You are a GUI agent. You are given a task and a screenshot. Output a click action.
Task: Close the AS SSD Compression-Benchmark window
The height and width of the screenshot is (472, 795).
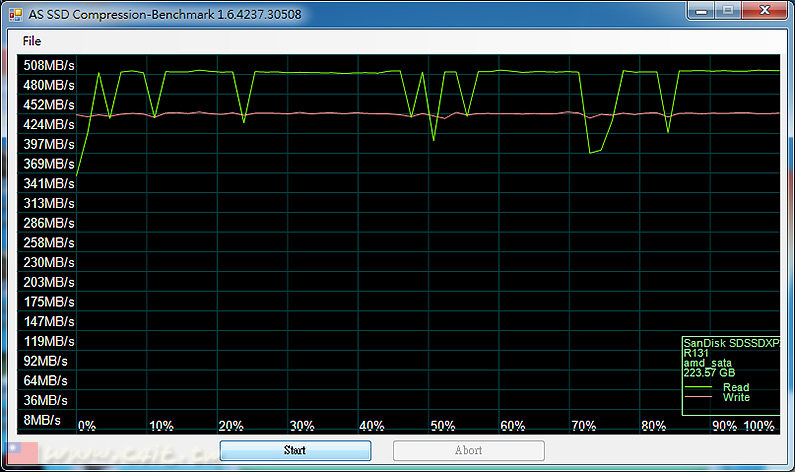(765, 11)
